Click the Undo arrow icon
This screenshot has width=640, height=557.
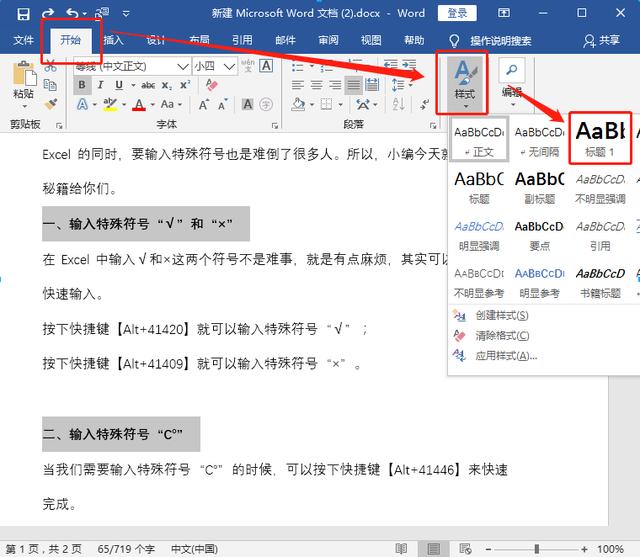point(73,13)
